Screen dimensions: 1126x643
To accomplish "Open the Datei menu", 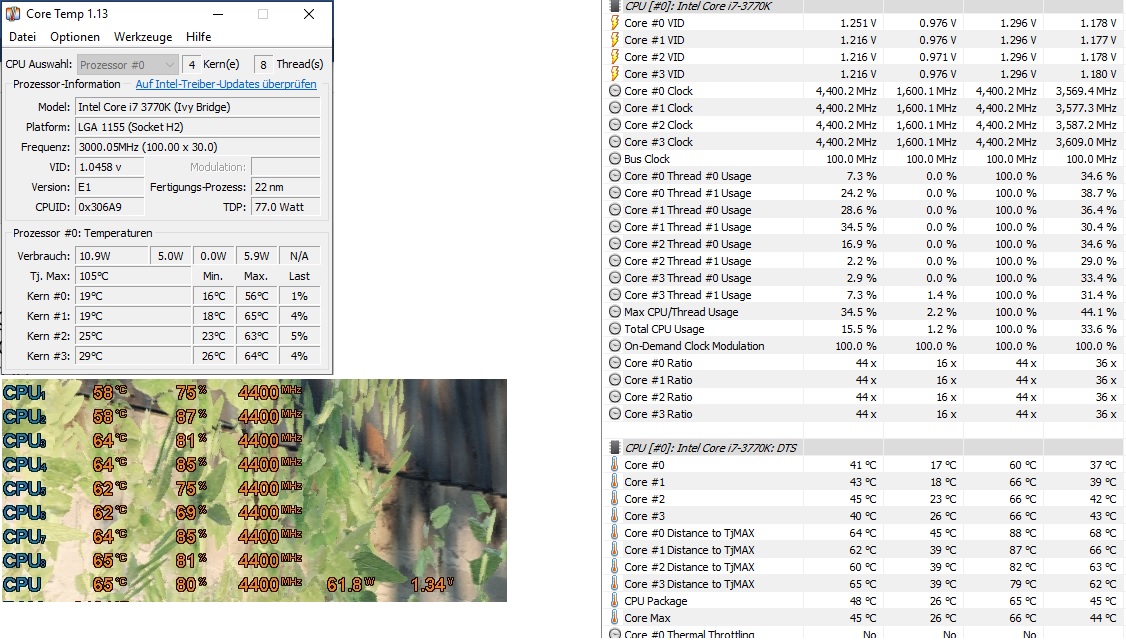I will (x=22, y=37).
